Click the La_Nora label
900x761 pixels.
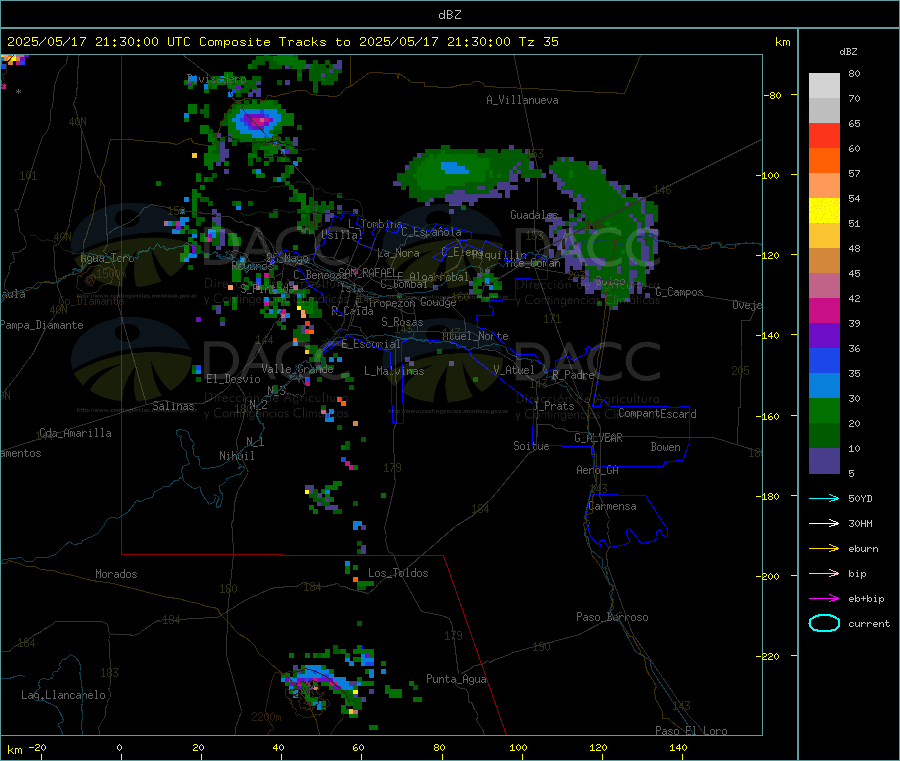pos(398,253)
